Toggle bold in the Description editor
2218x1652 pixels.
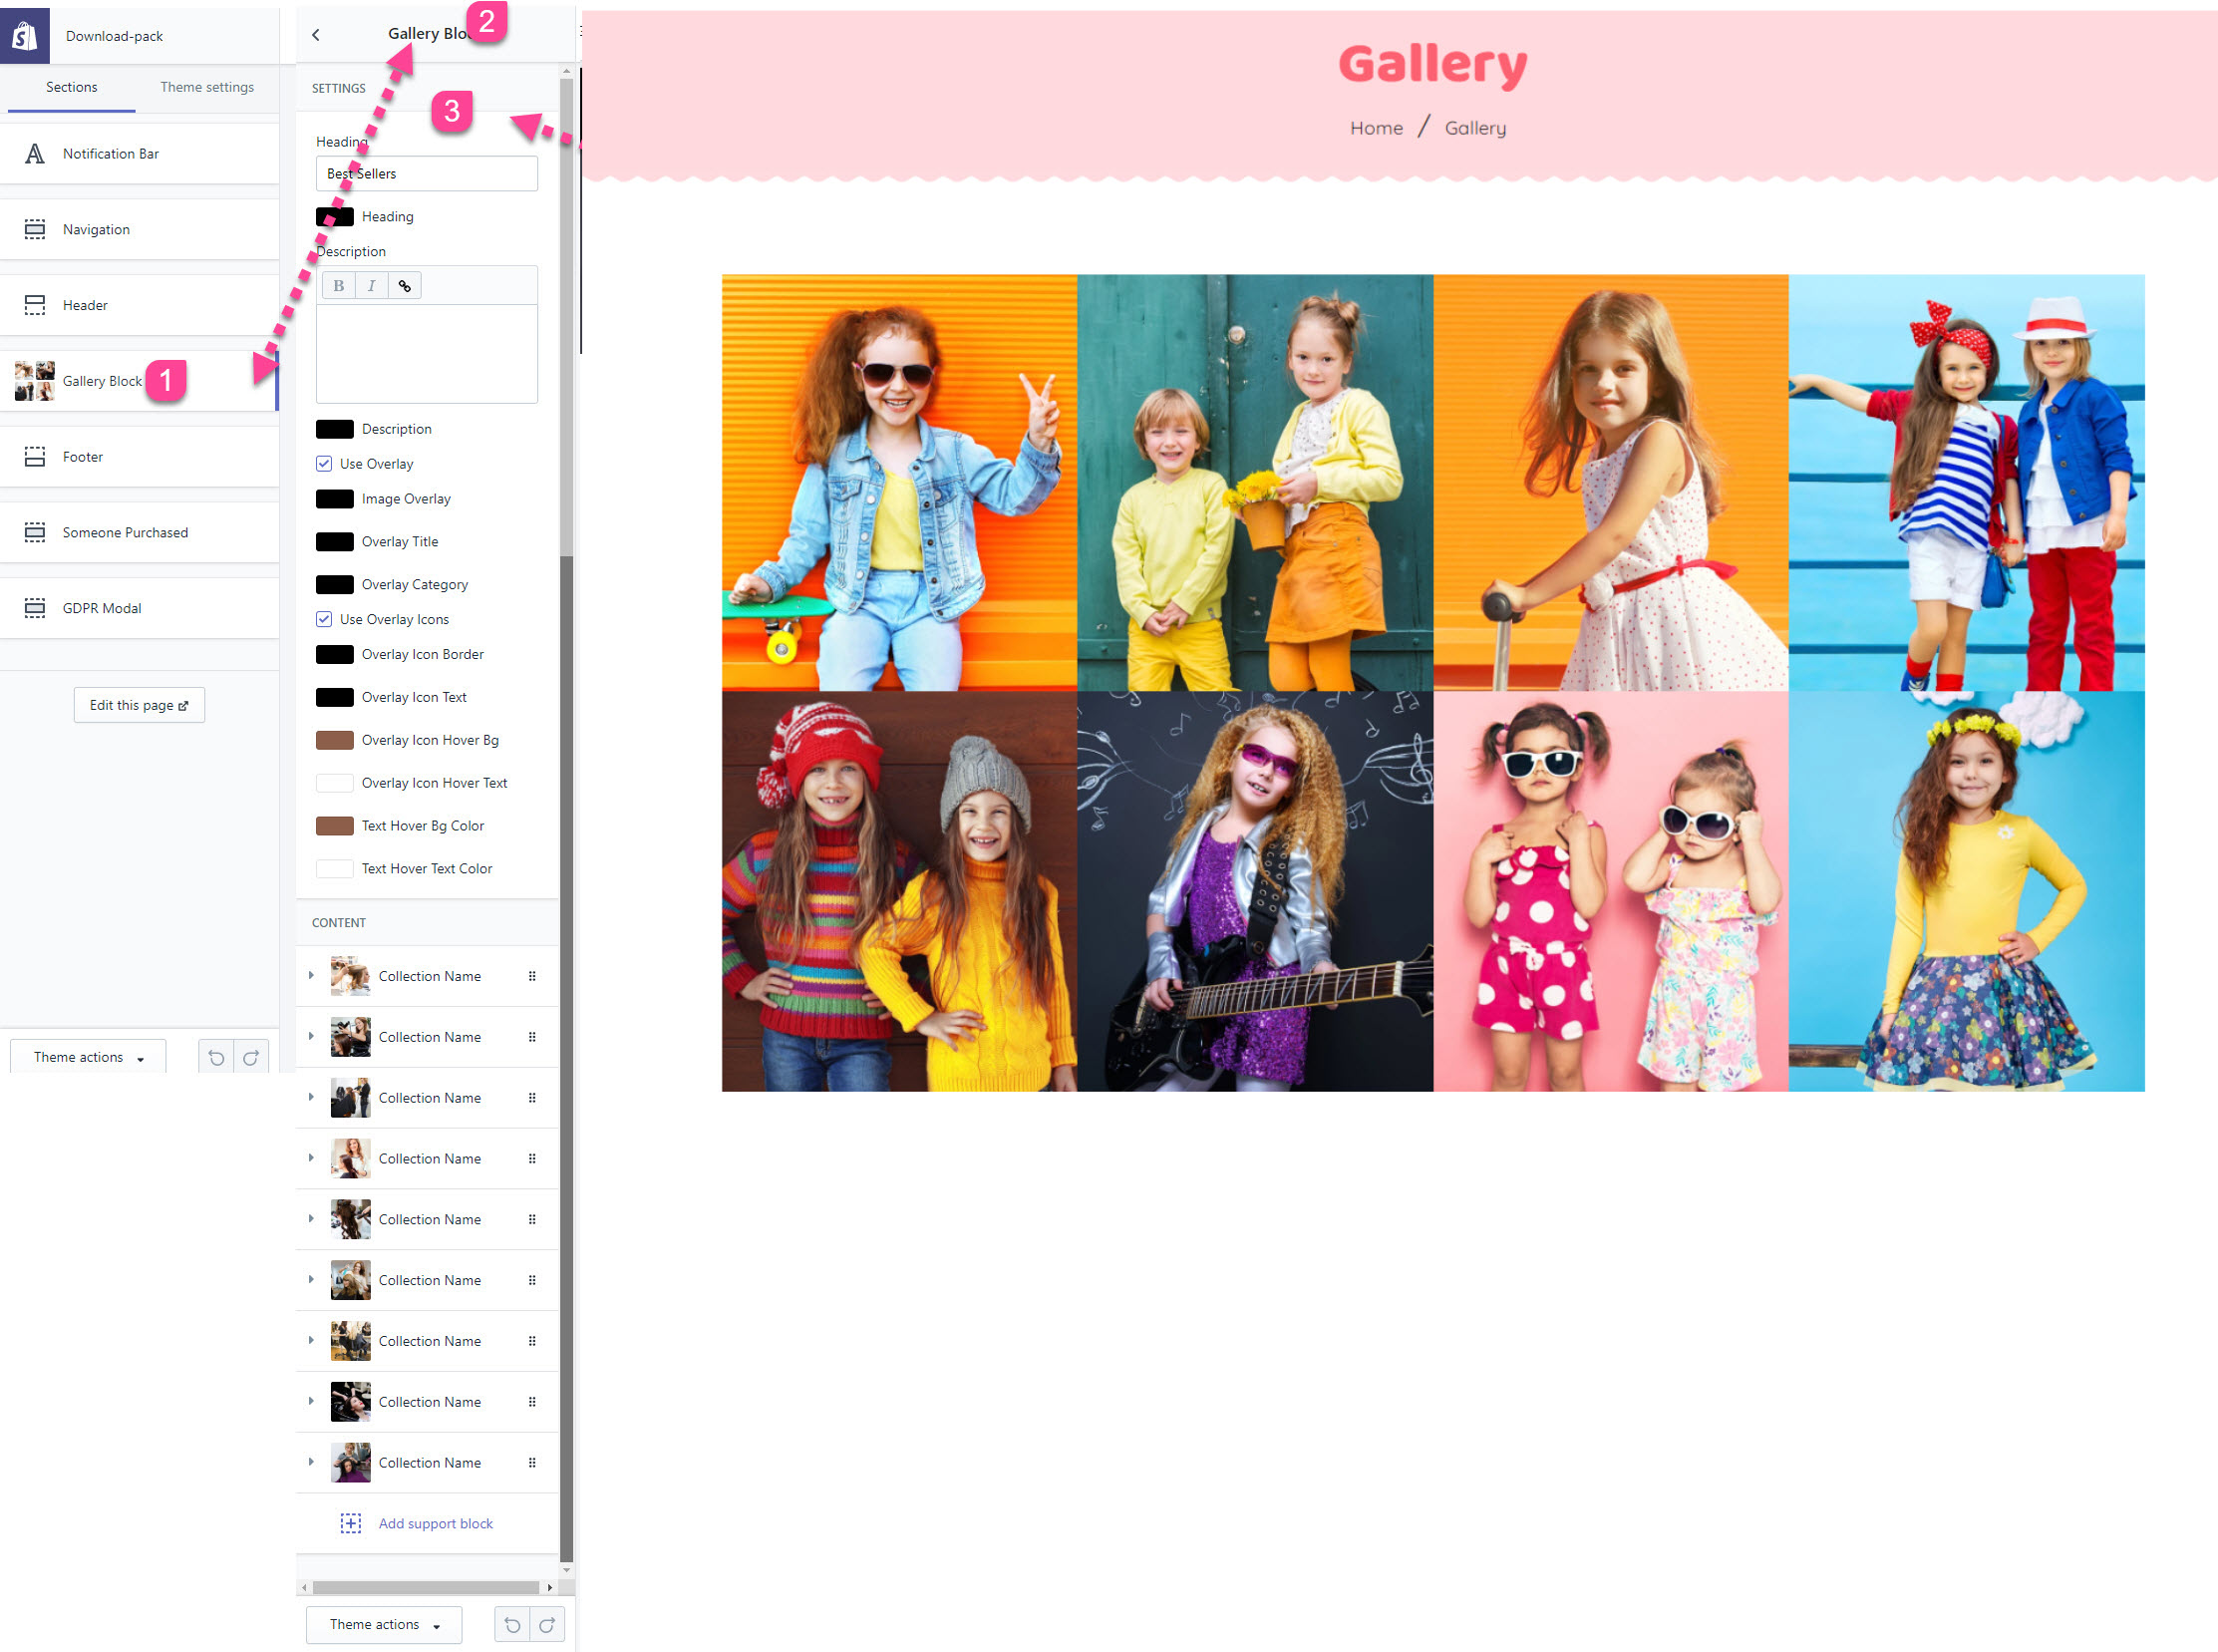pos(339,286)
